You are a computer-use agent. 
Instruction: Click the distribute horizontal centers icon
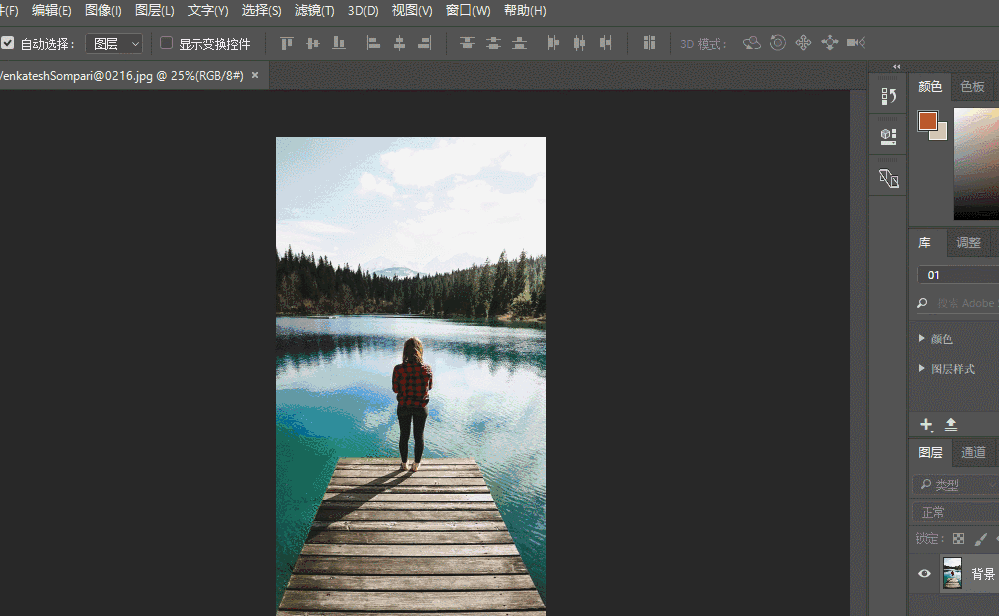coord(579,43)
